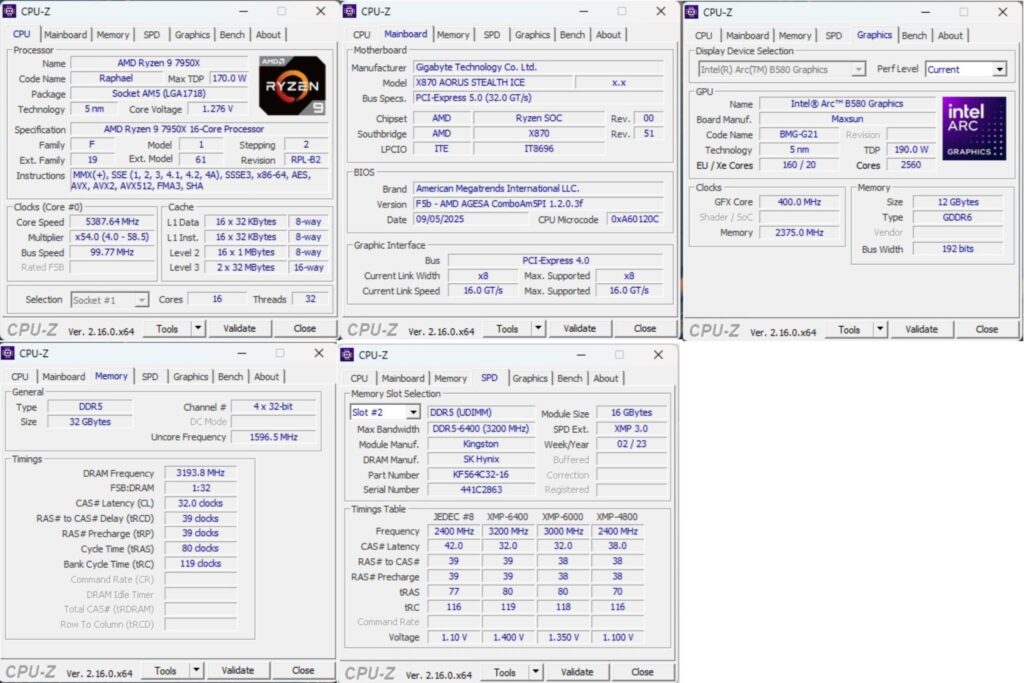
Task: Click the Bus Speed 99.77 MHz value
Action: [112, 252]
